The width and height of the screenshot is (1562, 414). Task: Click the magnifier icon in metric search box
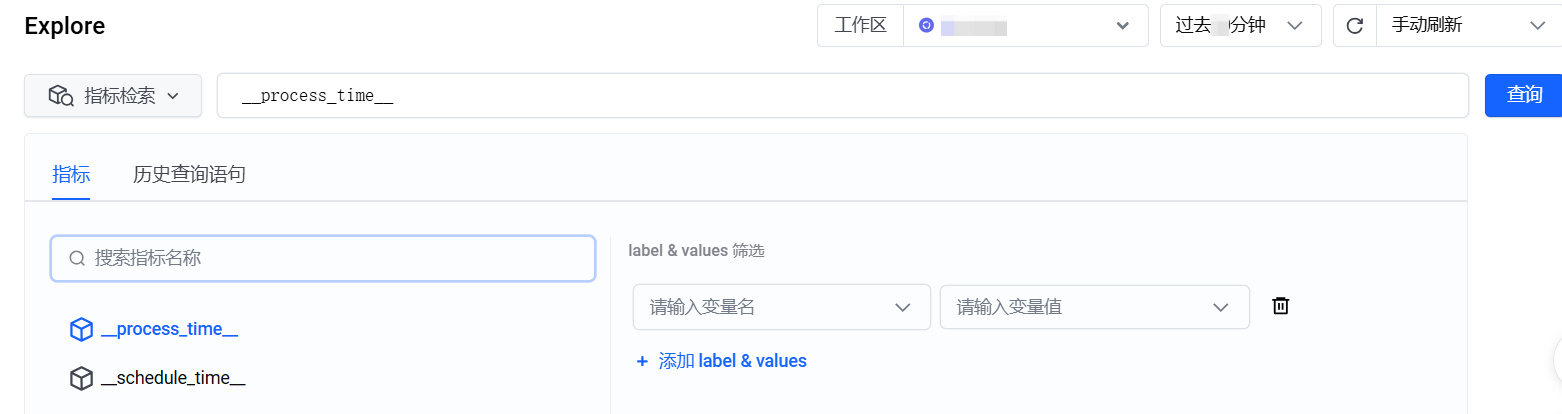click(x=77, y=259)
